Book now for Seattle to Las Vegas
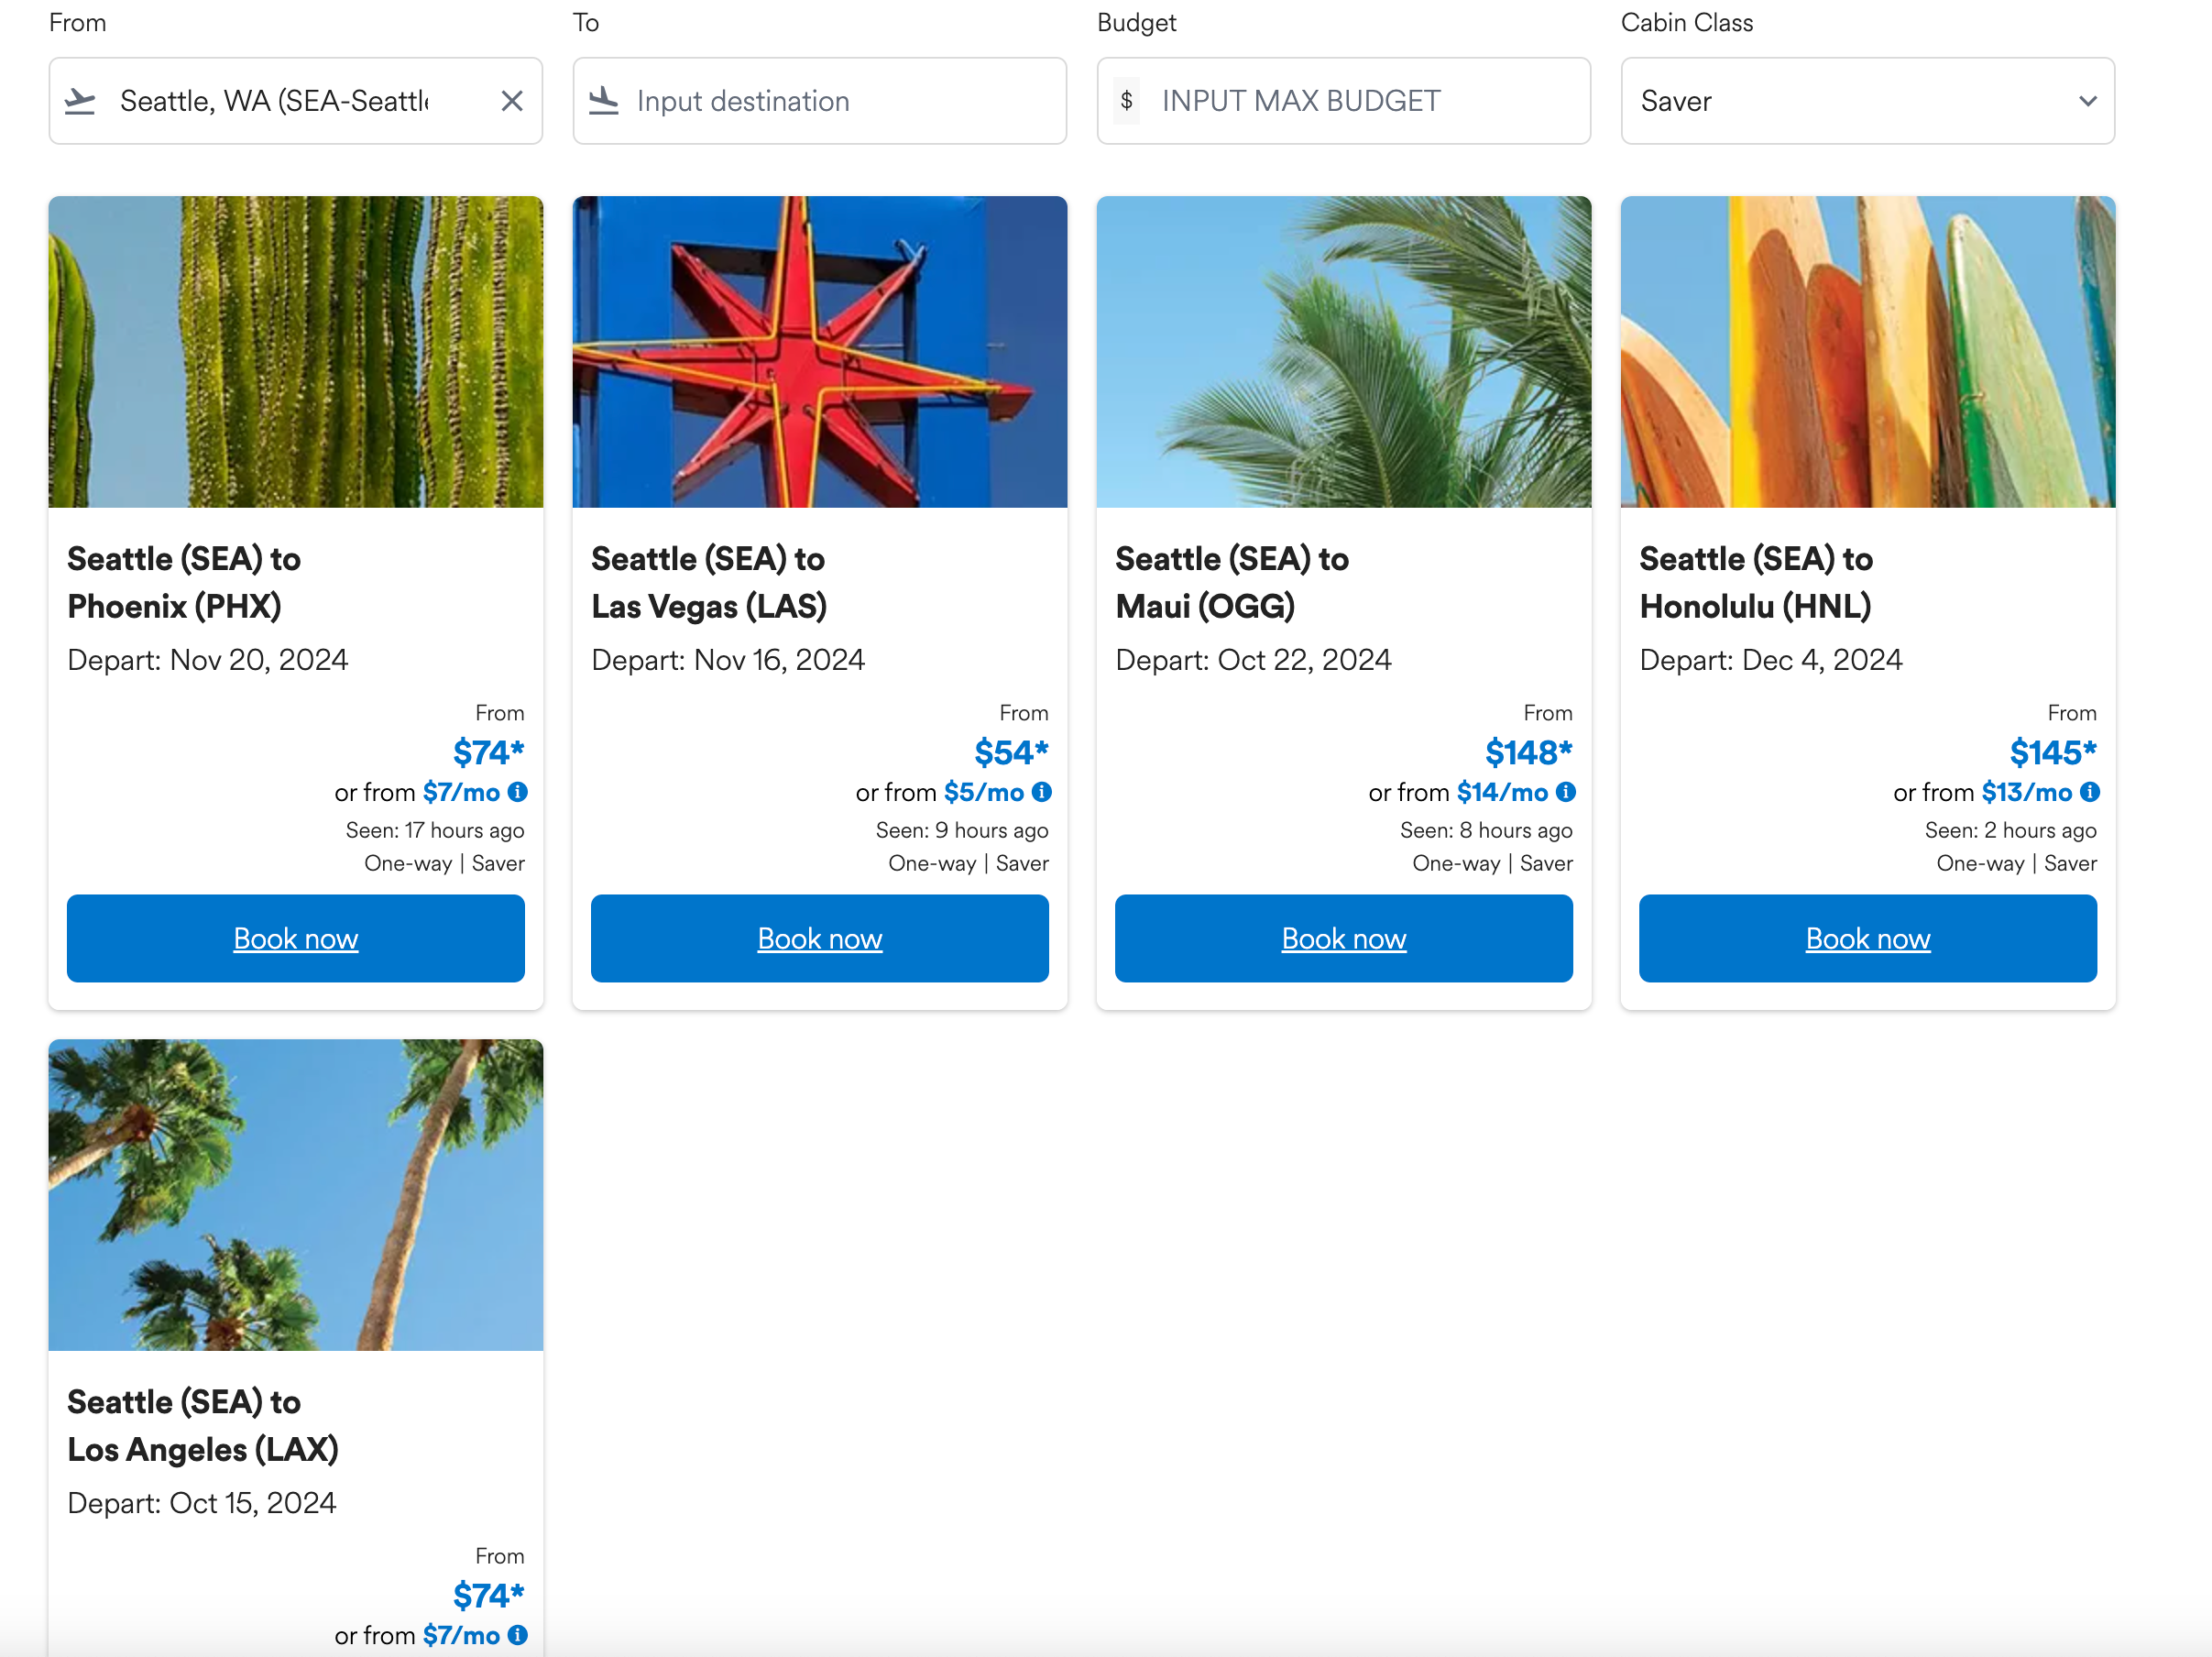Screen dimensions: 2212x1657 (819, 938)
